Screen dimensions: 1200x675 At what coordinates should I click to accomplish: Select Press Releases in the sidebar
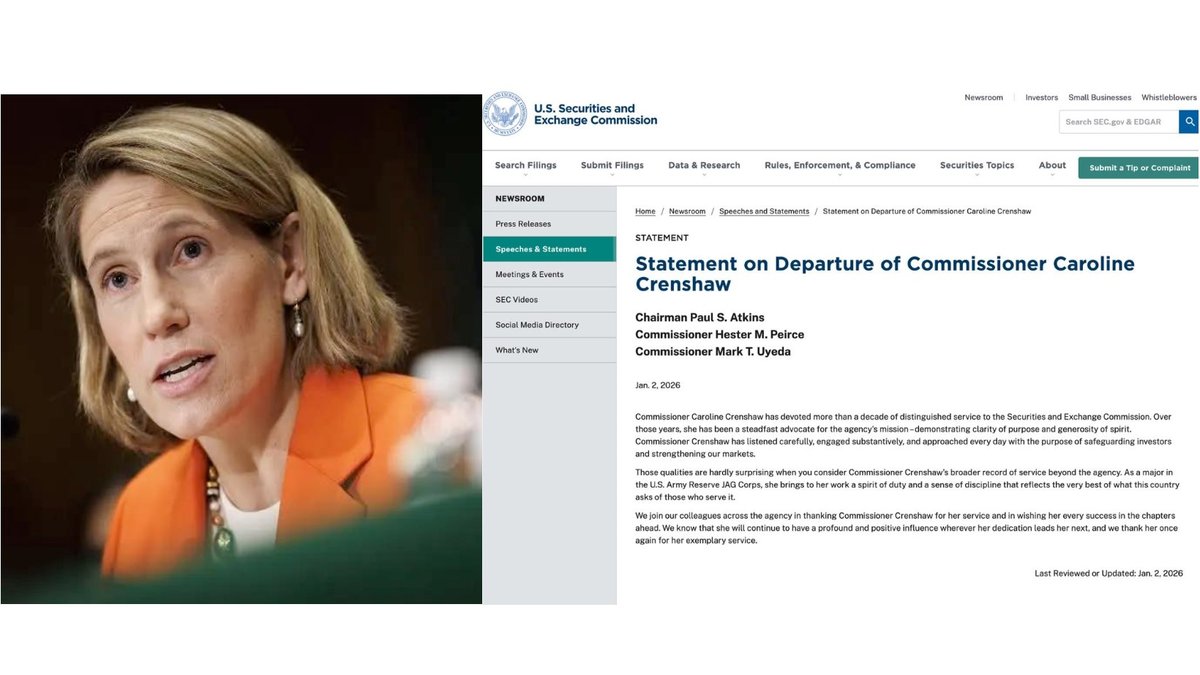click(523, 224)
